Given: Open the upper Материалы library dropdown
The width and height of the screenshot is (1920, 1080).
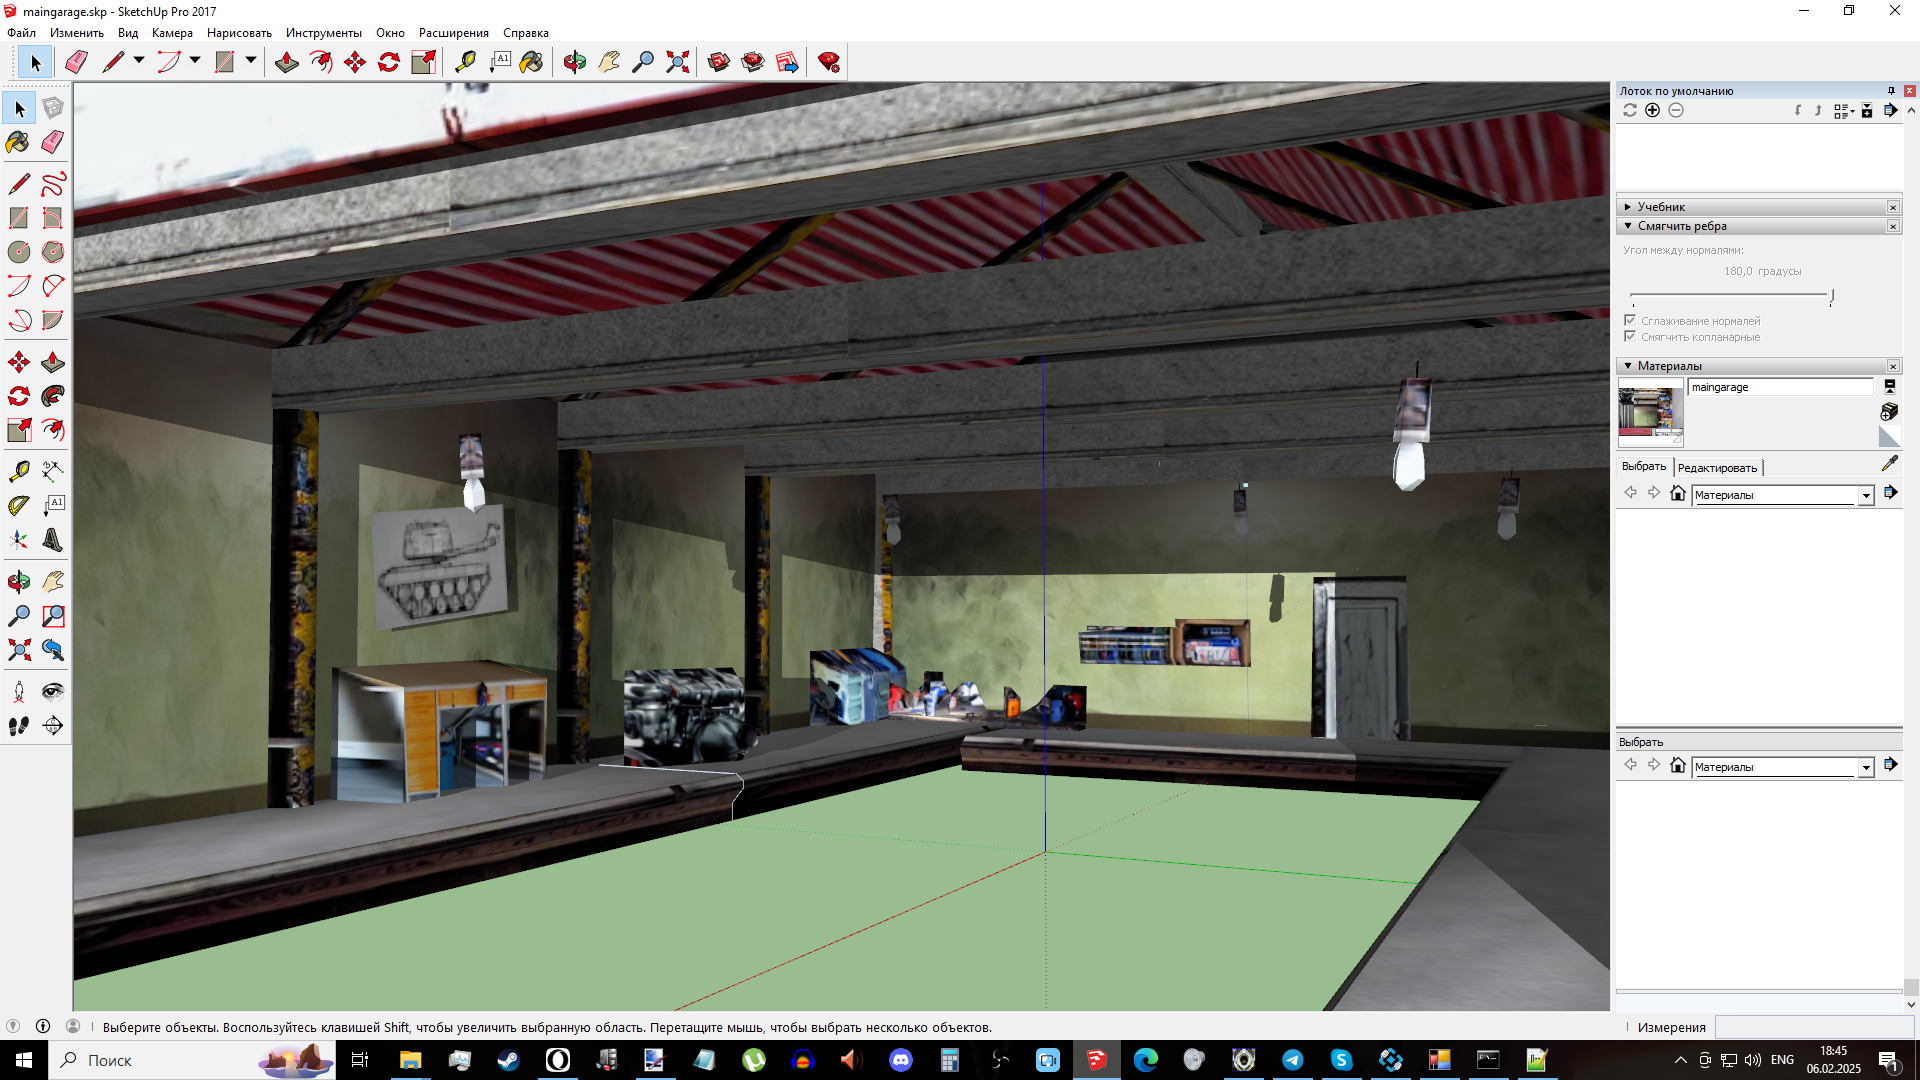Looking at the screenshot, I should coord(1865,496).
